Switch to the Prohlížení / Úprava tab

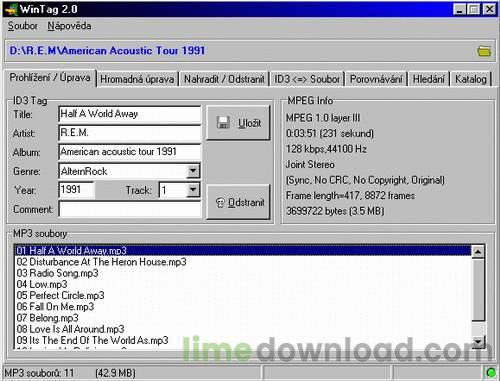point(50,78)
